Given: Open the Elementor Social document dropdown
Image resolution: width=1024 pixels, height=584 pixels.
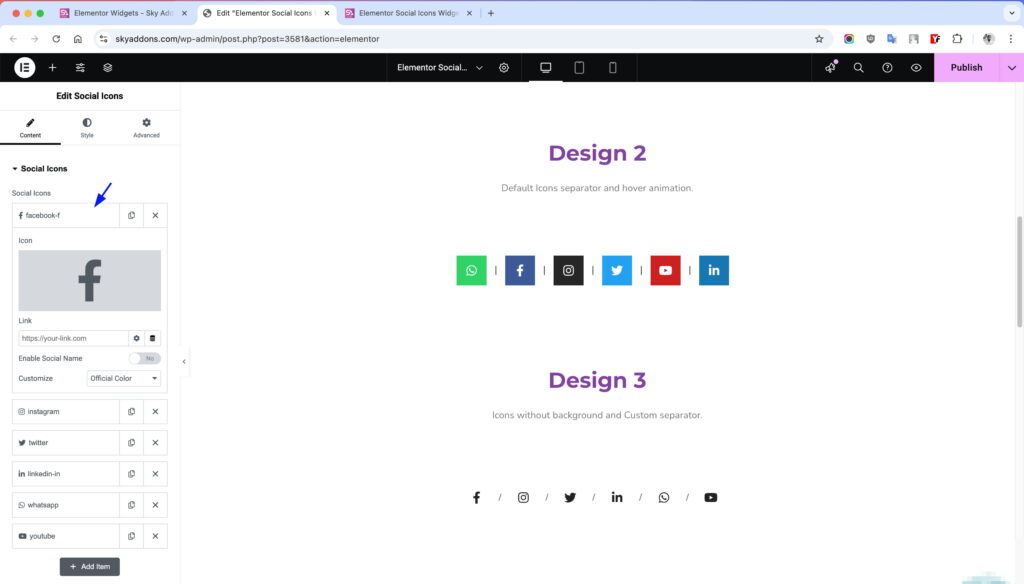Looking at the screenshot, I should click(440, 67).
